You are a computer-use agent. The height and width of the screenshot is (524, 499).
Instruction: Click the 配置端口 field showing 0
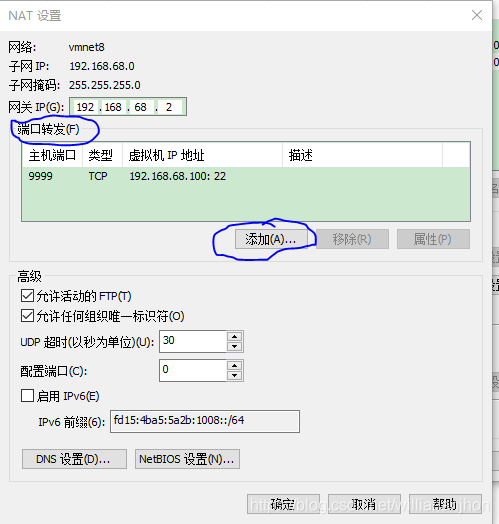coord(193,370)
